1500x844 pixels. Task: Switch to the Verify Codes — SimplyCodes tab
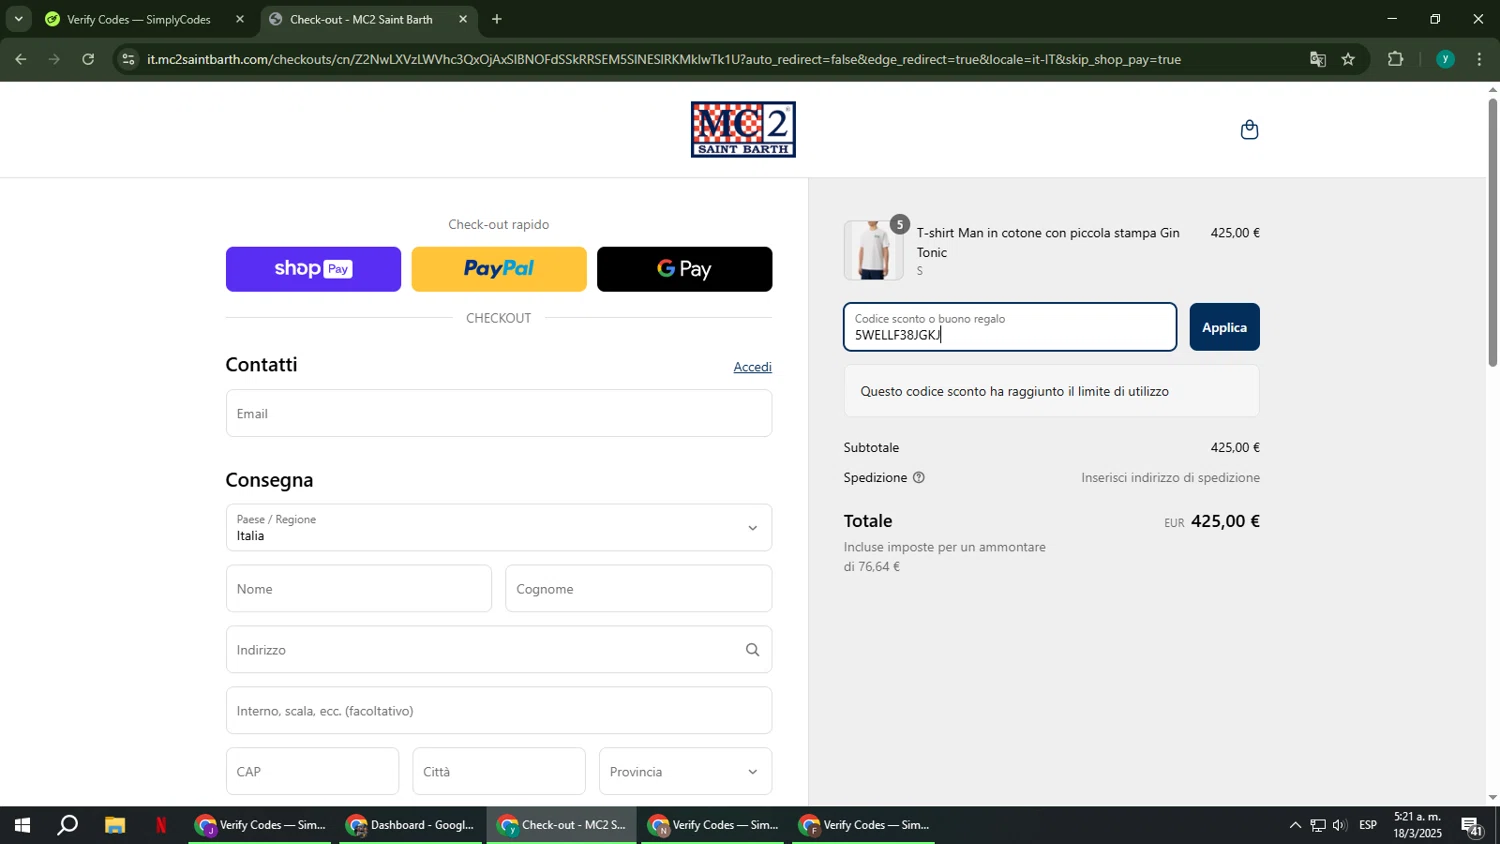[x=138, y=19]
